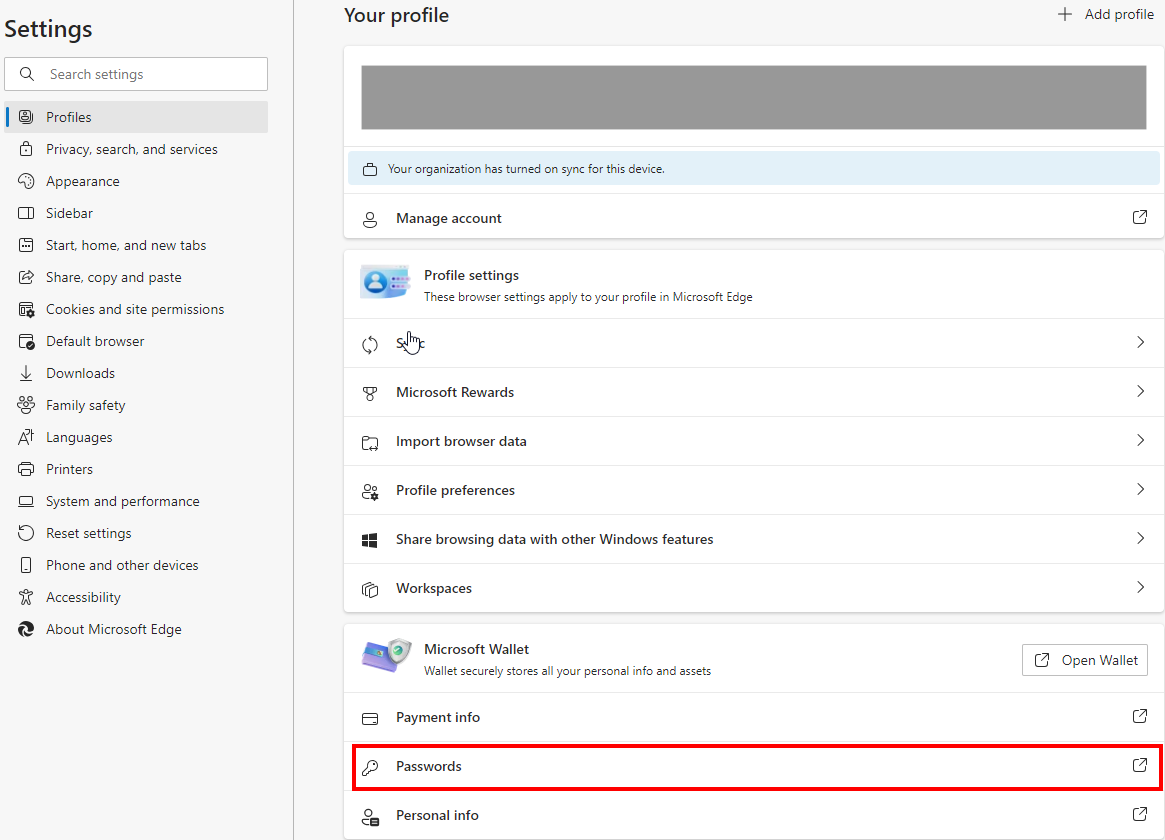The image size is (1165, 840).
Task: Click the organization sync notice text
Action: point(526,169)
